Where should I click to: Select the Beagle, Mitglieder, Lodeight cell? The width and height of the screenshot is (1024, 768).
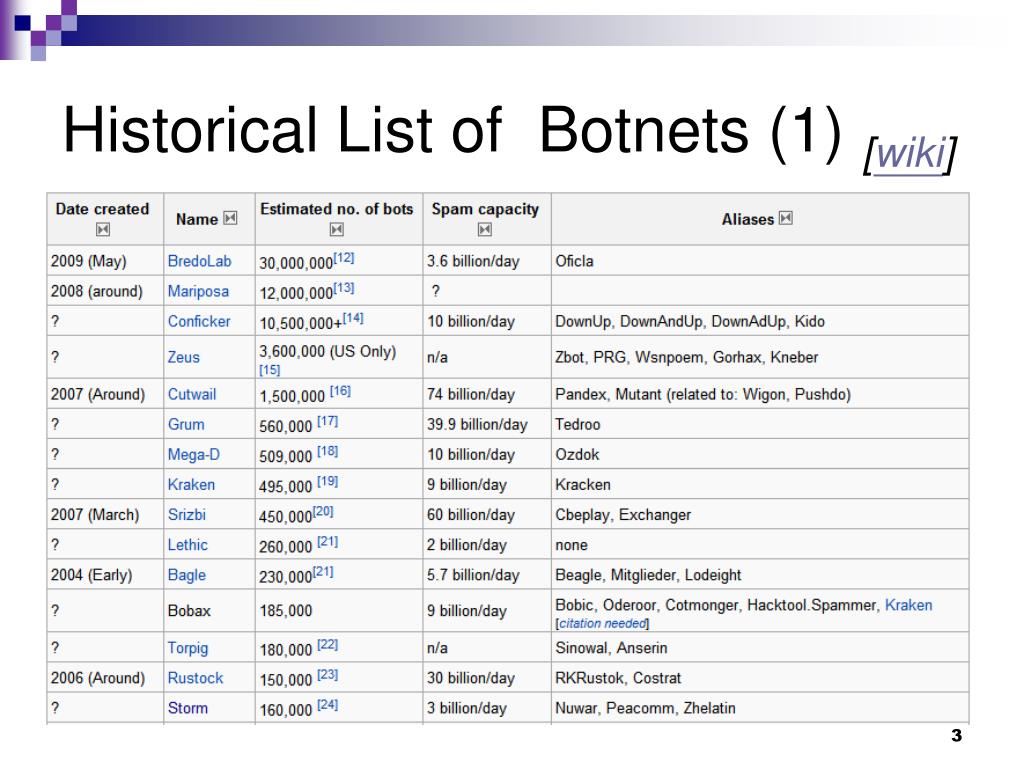tap(760, 575)
